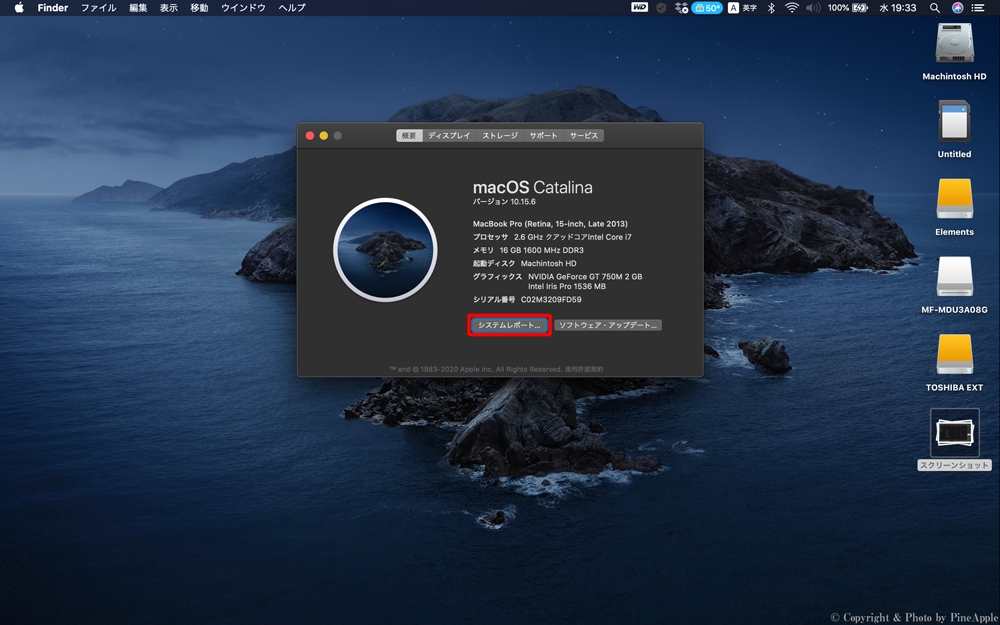Select the スクリーンショット desktop file

954,433
